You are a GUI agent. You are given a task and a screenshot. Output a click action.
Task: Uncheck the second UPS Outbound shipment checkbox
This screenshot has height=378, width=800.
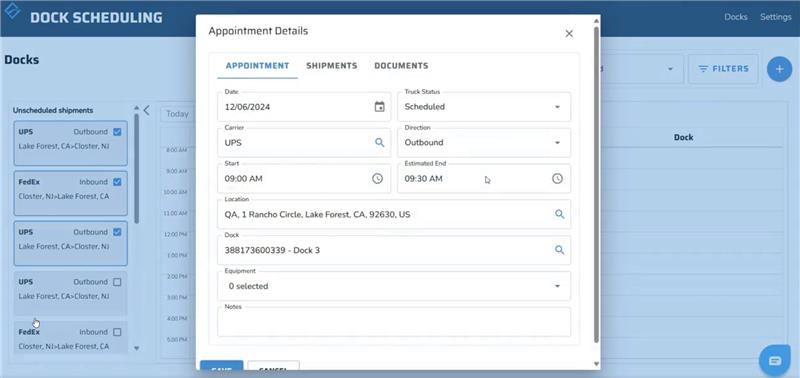(x=117, y=232)
